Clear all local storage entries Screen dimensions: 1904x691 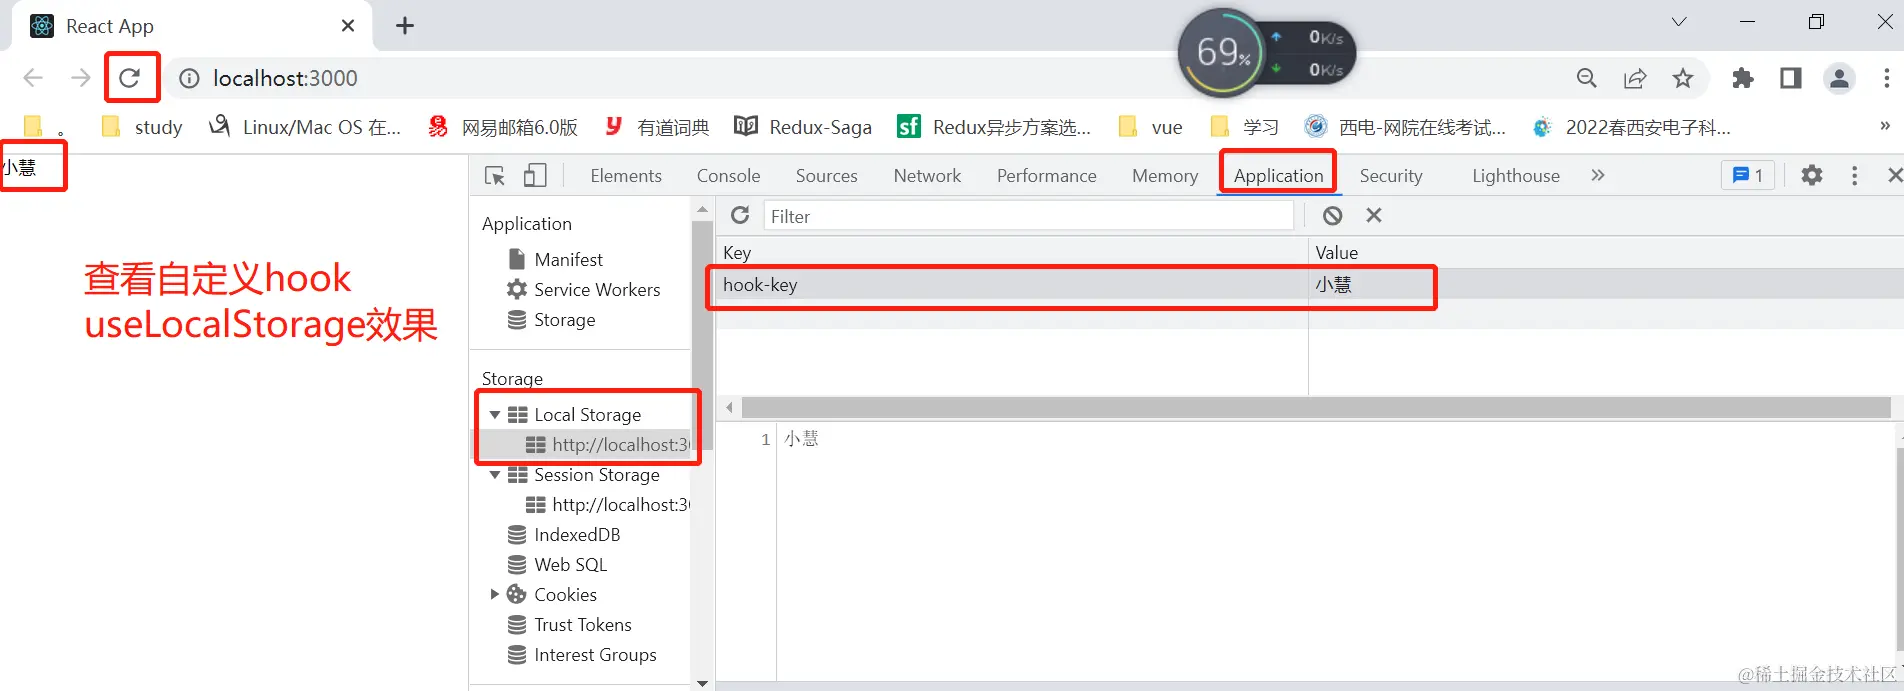click(x=1332, y=215)
